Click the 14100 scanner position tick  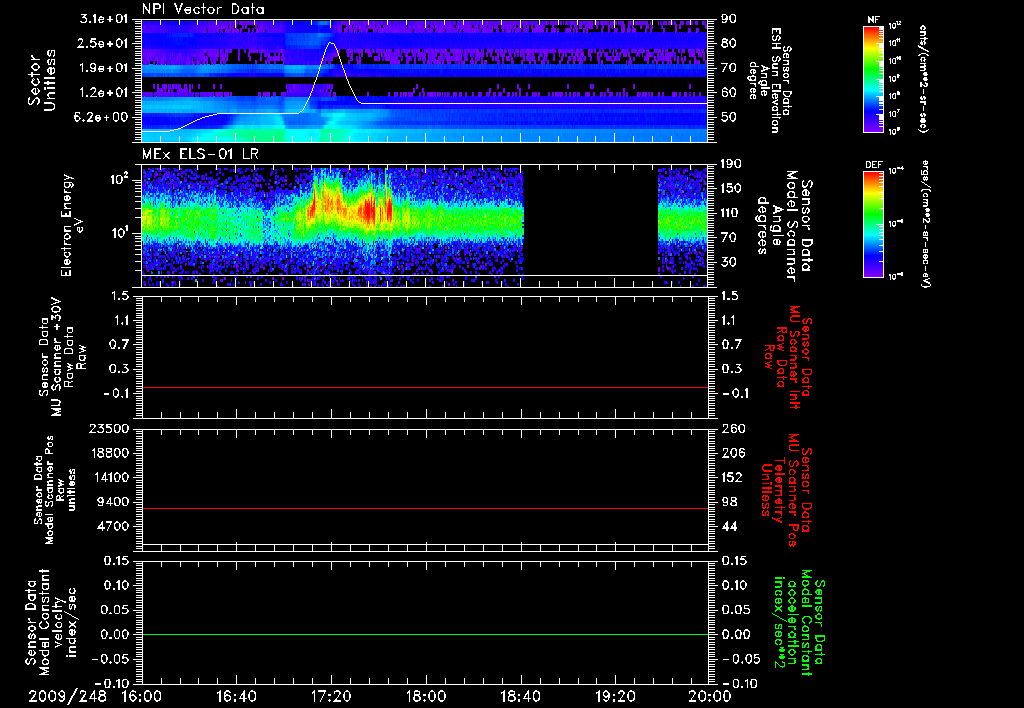tap(109, 477)
